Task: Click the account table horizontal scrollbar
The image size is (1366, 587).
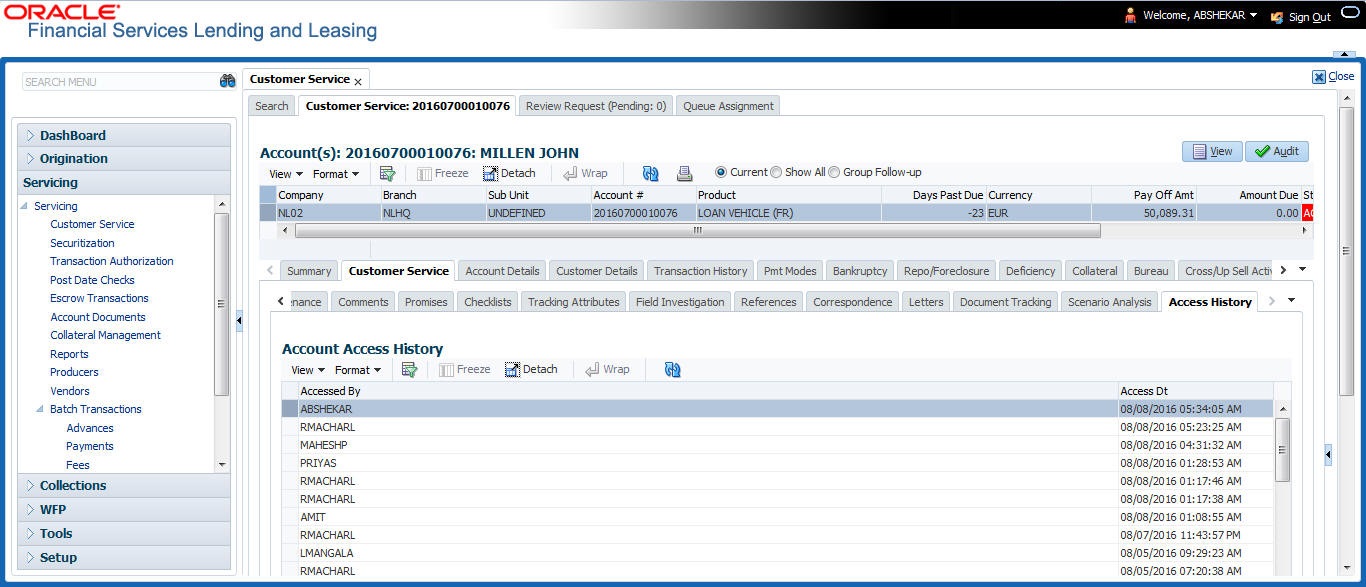Action: point(697,230)
